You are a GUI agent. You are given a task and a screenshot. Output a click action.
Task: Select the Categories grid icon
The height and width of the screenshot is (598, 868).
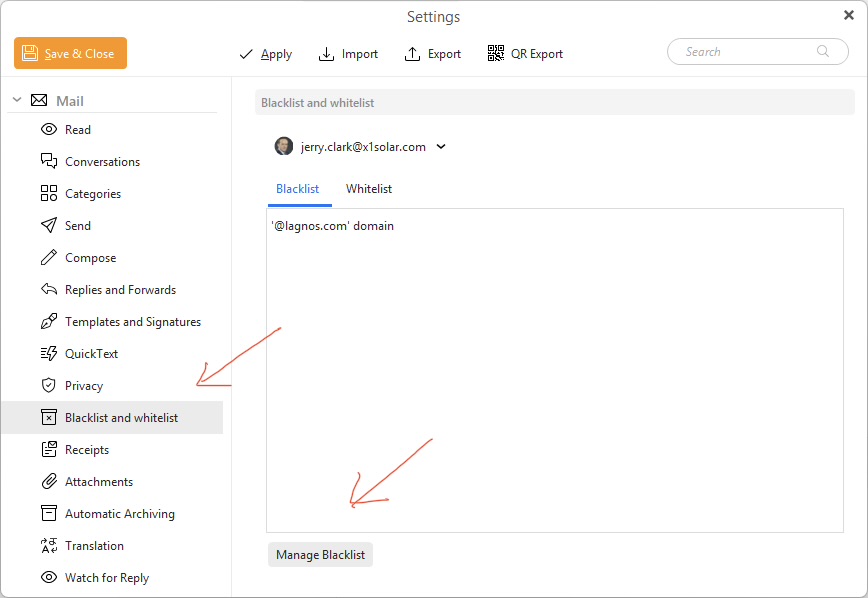click(48, 194)
